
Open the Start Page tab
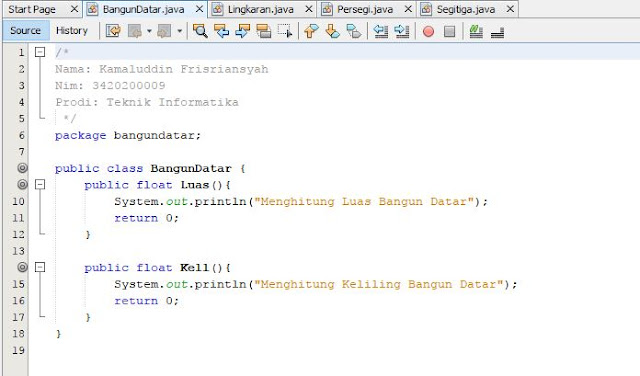pyautogui.click(x=32, y=9)
